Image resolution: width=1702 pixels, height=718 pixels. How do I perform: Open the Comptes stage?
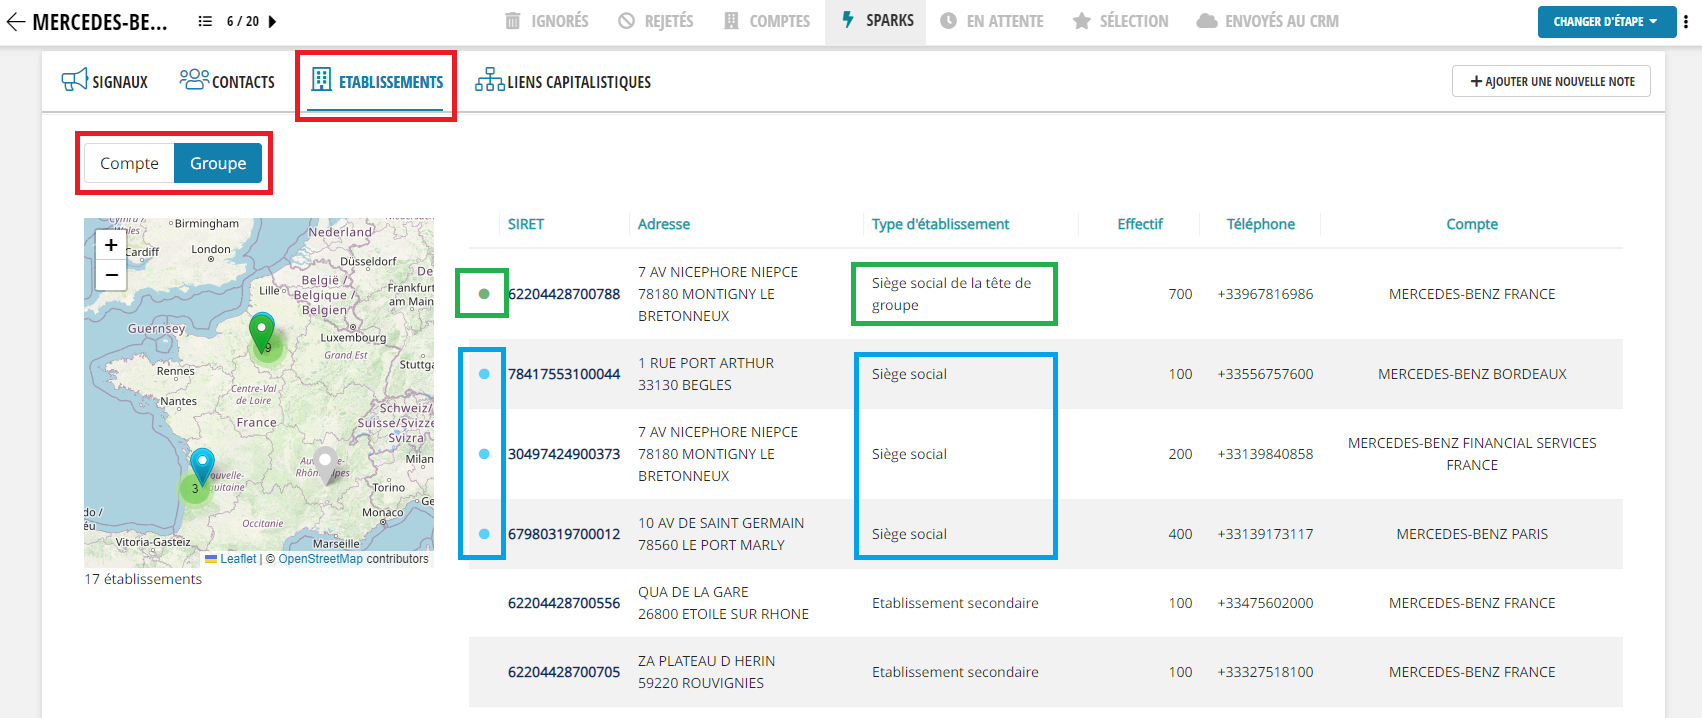pyautogui.click(x=767, y=21)
